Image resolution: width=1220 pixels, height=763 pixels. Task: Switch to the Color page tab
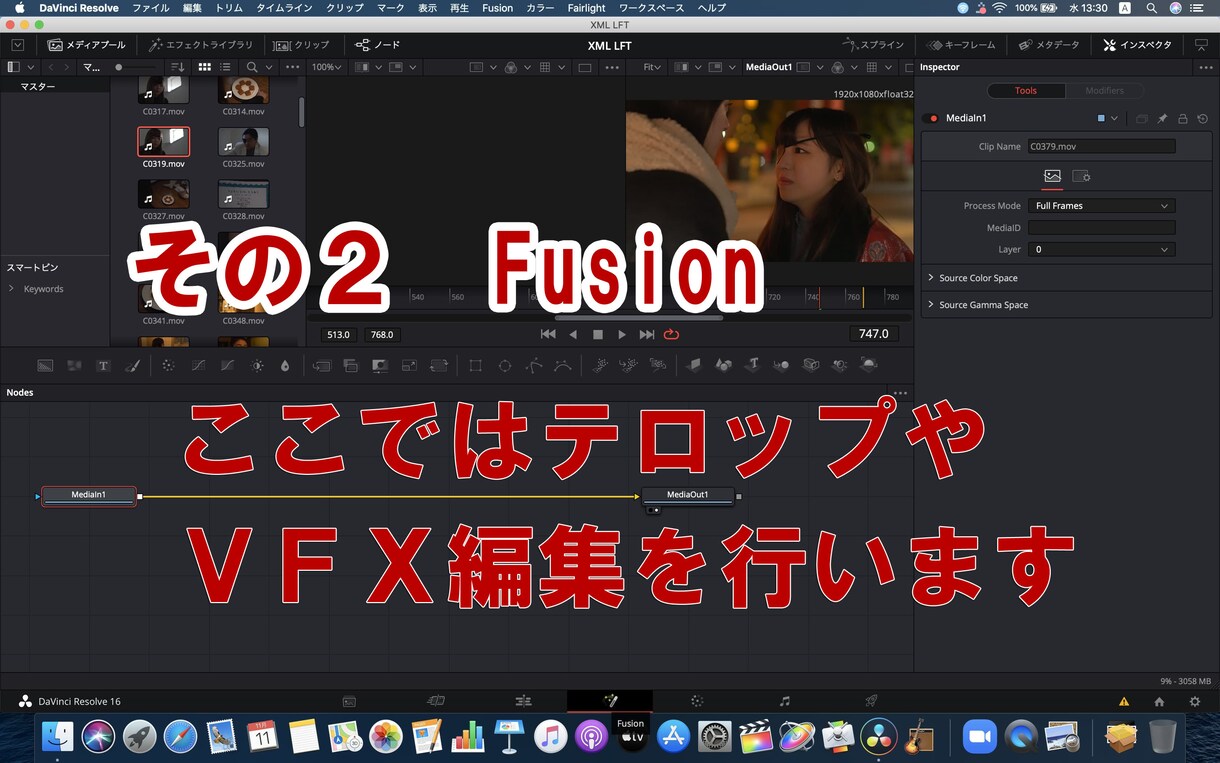tap(697, 702)
